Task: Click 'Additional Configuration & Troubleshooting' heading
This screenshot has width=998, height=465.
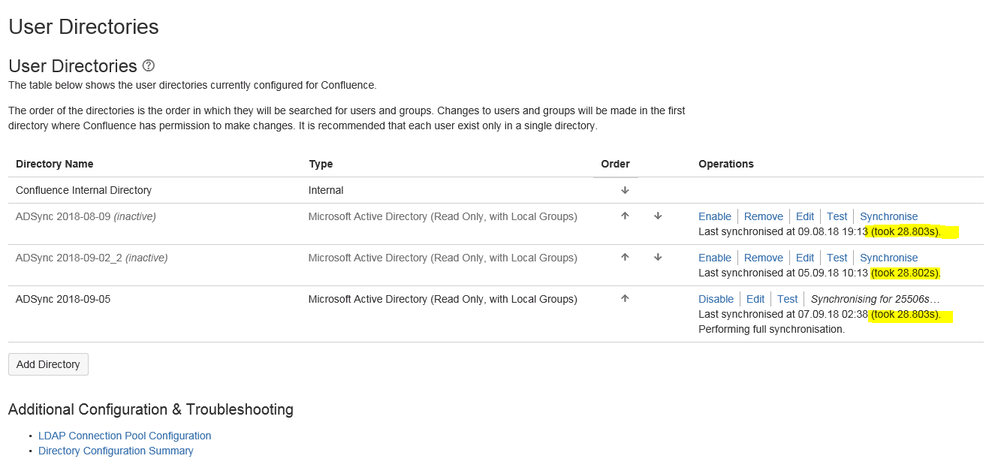Action: [151, 409]
